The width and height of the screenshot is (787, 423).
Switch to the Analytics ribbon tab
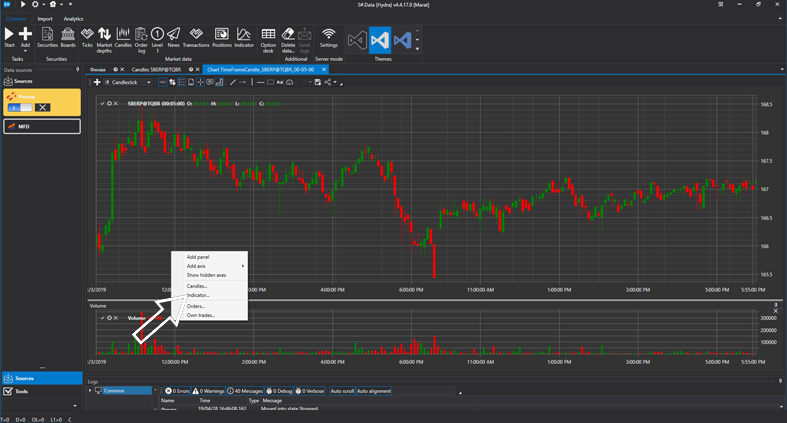(x=73, y=19)
